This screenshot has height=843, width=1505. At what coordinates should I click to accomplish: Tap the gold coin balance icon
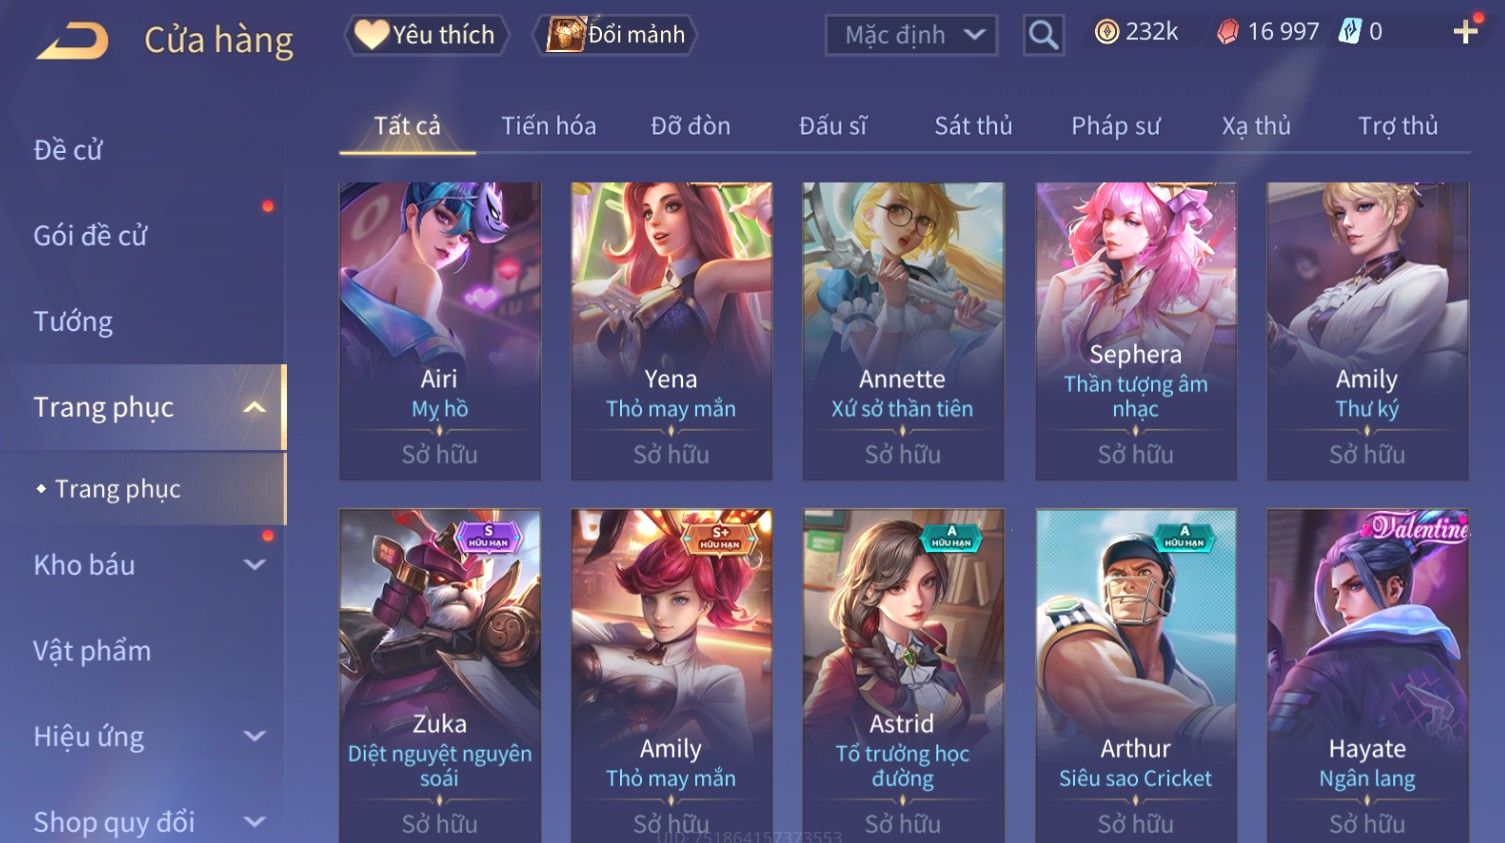(x=1106, y=32)
